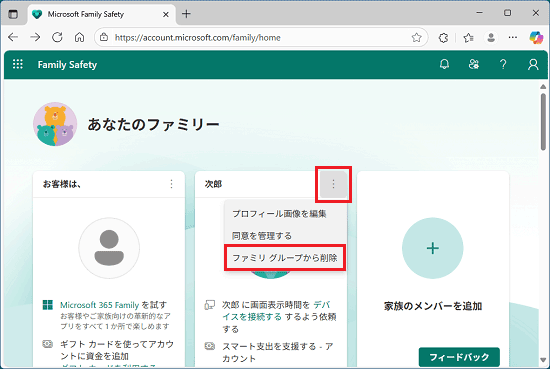Open スマート支出を支援する account text
The height and width of the screenshot is (369, 550).
[x=278, y=353]
